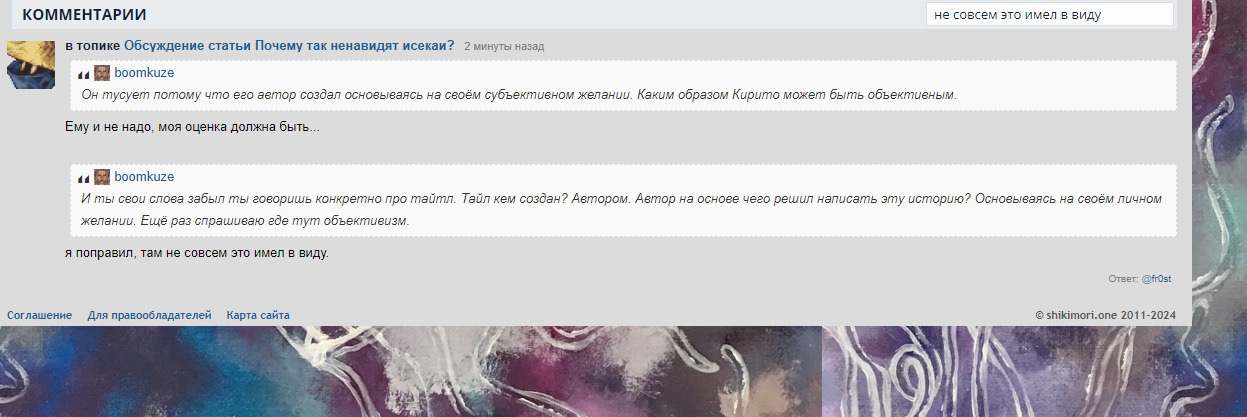Open boomkuze profile link in second quote
Viewport: 1247px width, 417px height.
click(144, 176)
